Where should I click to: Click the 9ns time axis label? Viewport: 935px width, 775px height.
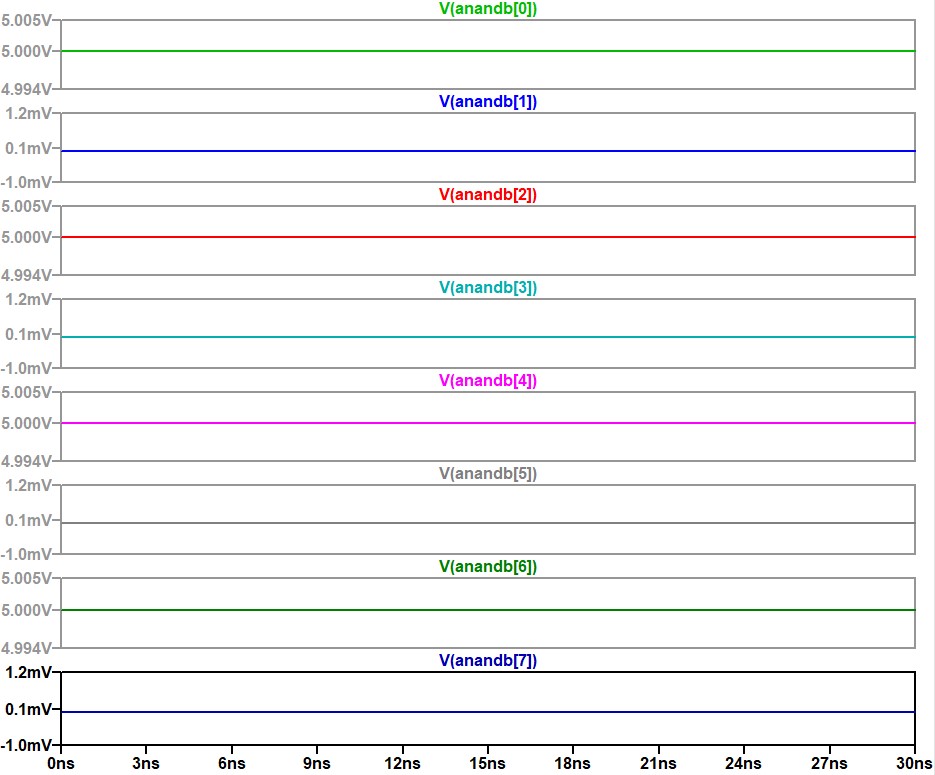click(x=317, y=764)
